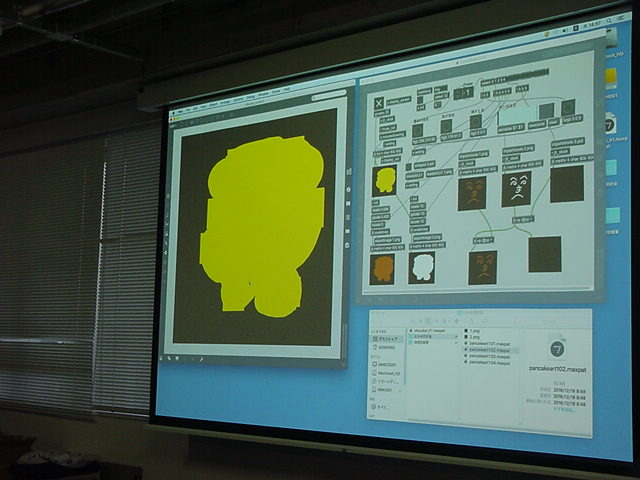Click the orange blob preview at patcher bottom left
640x480 pixels.
point(382,269)
